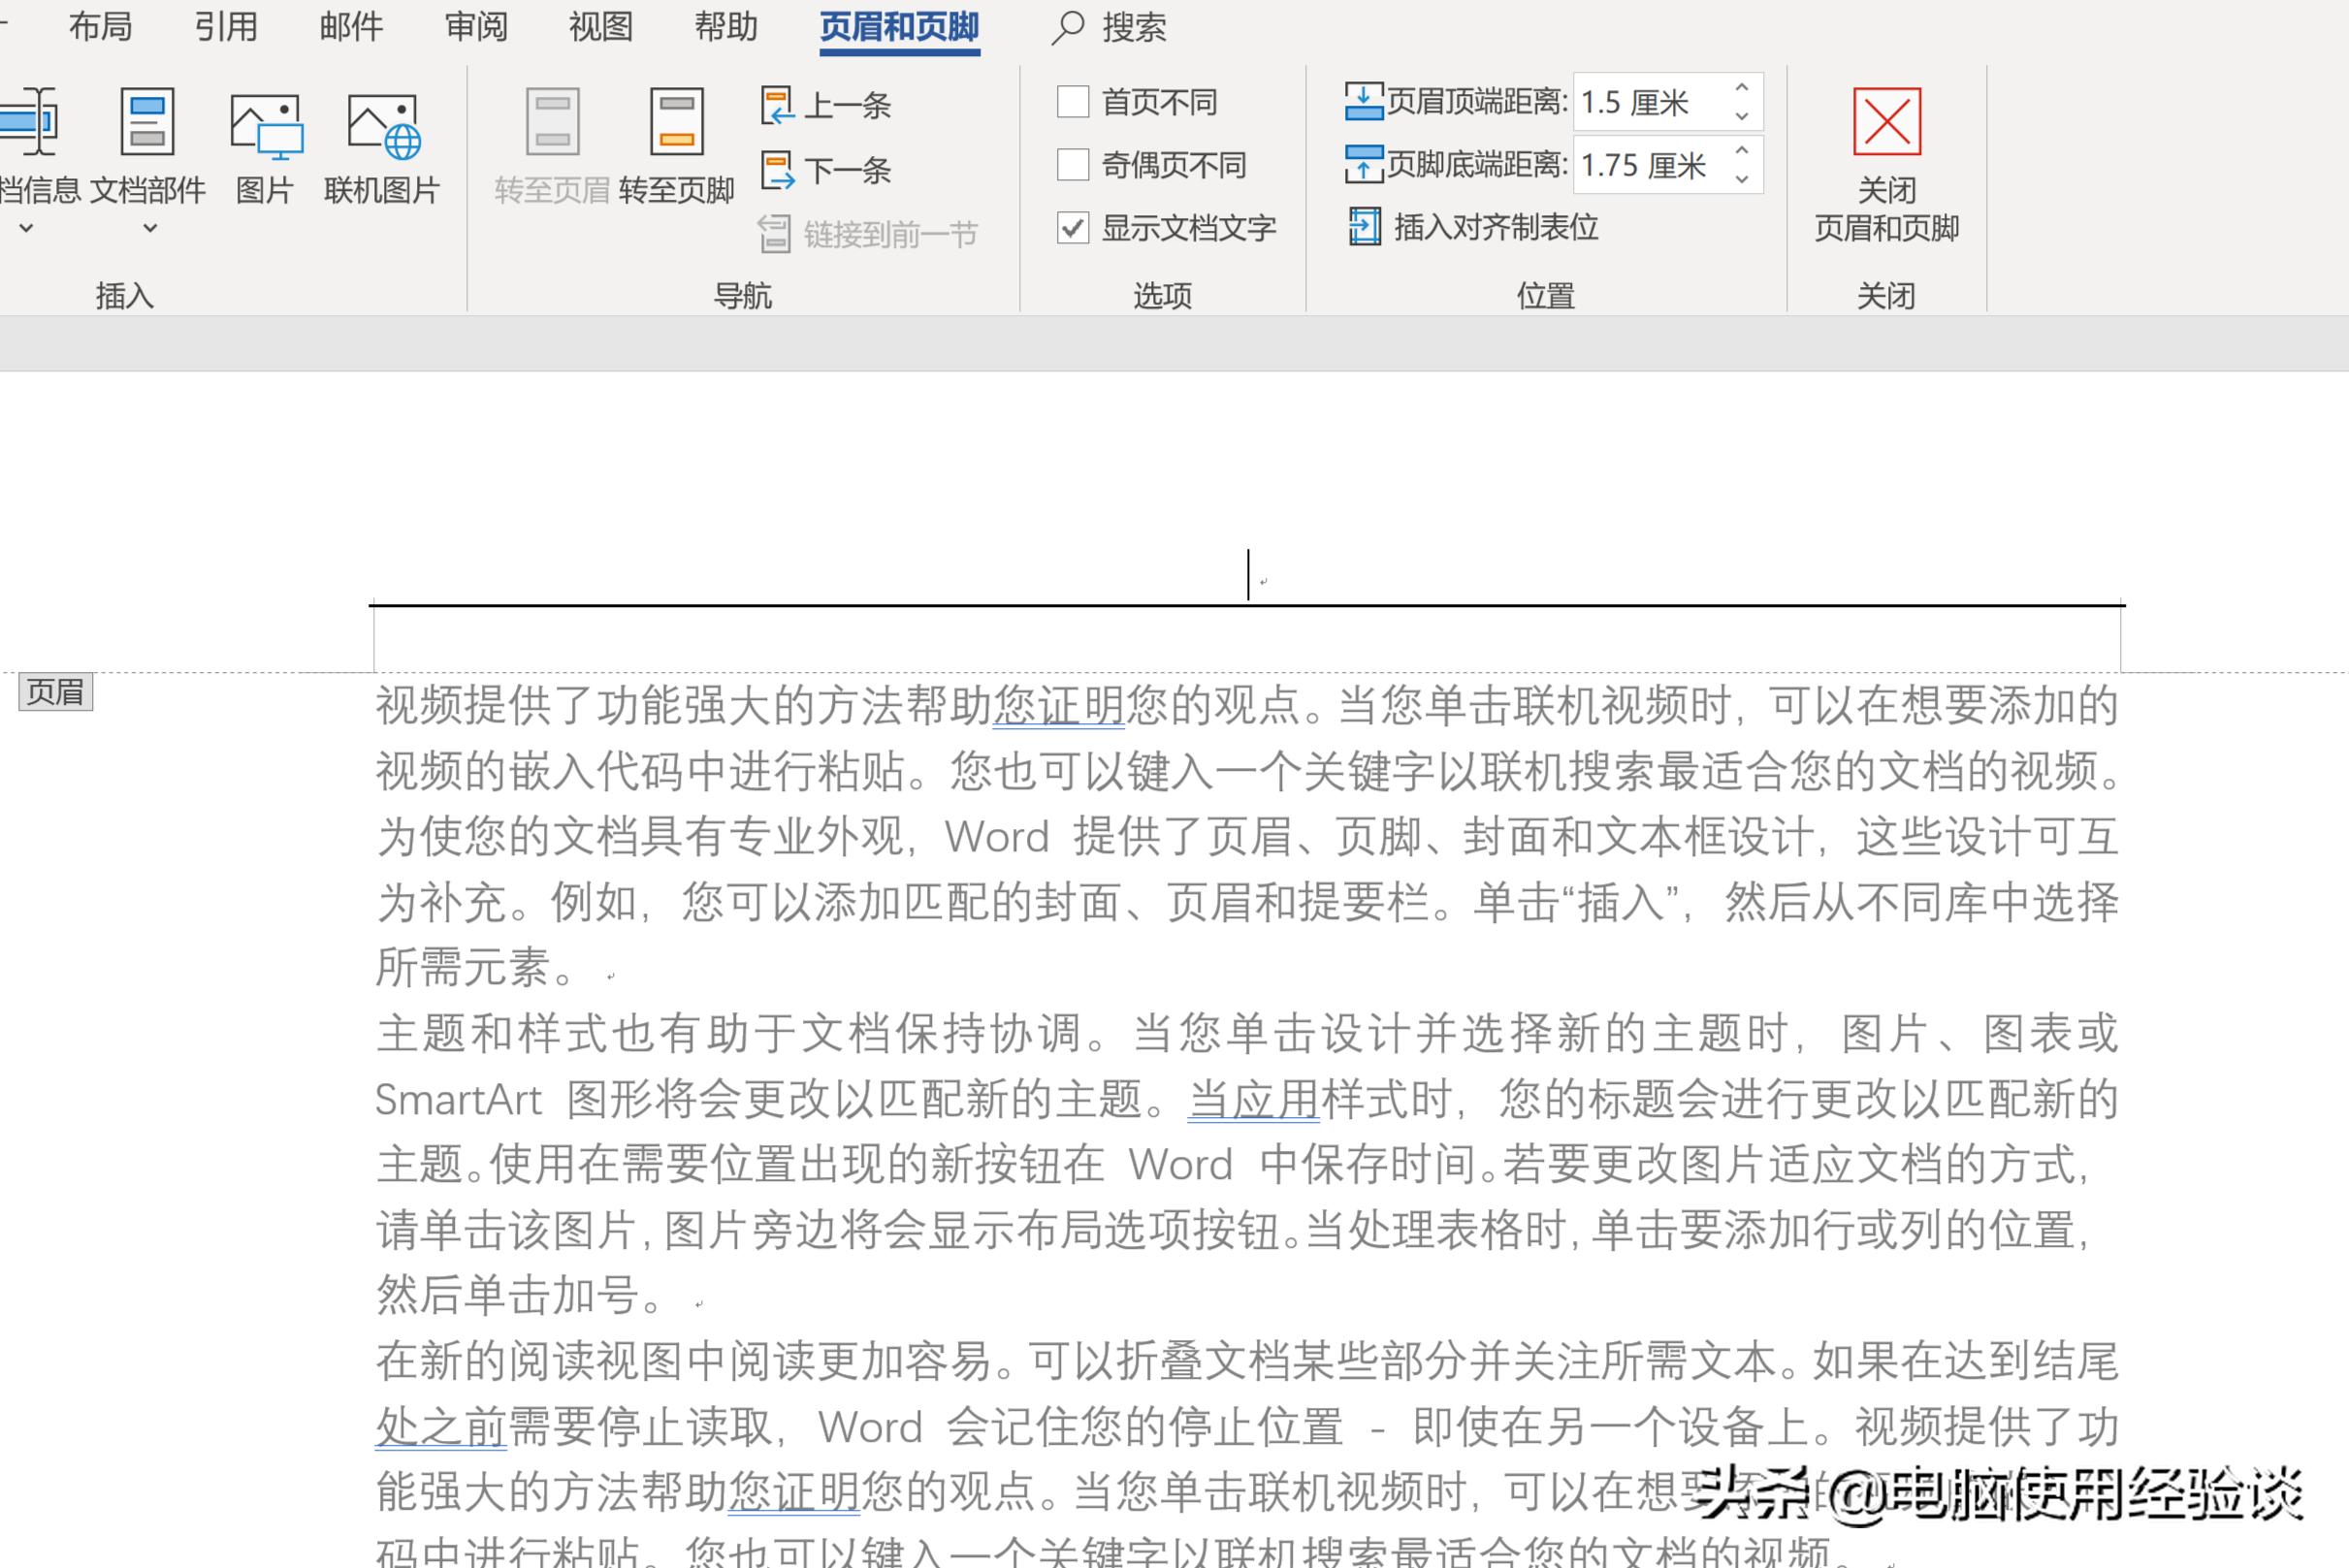Switch to the 审阅 ribbon tab

tap(478, 27)
